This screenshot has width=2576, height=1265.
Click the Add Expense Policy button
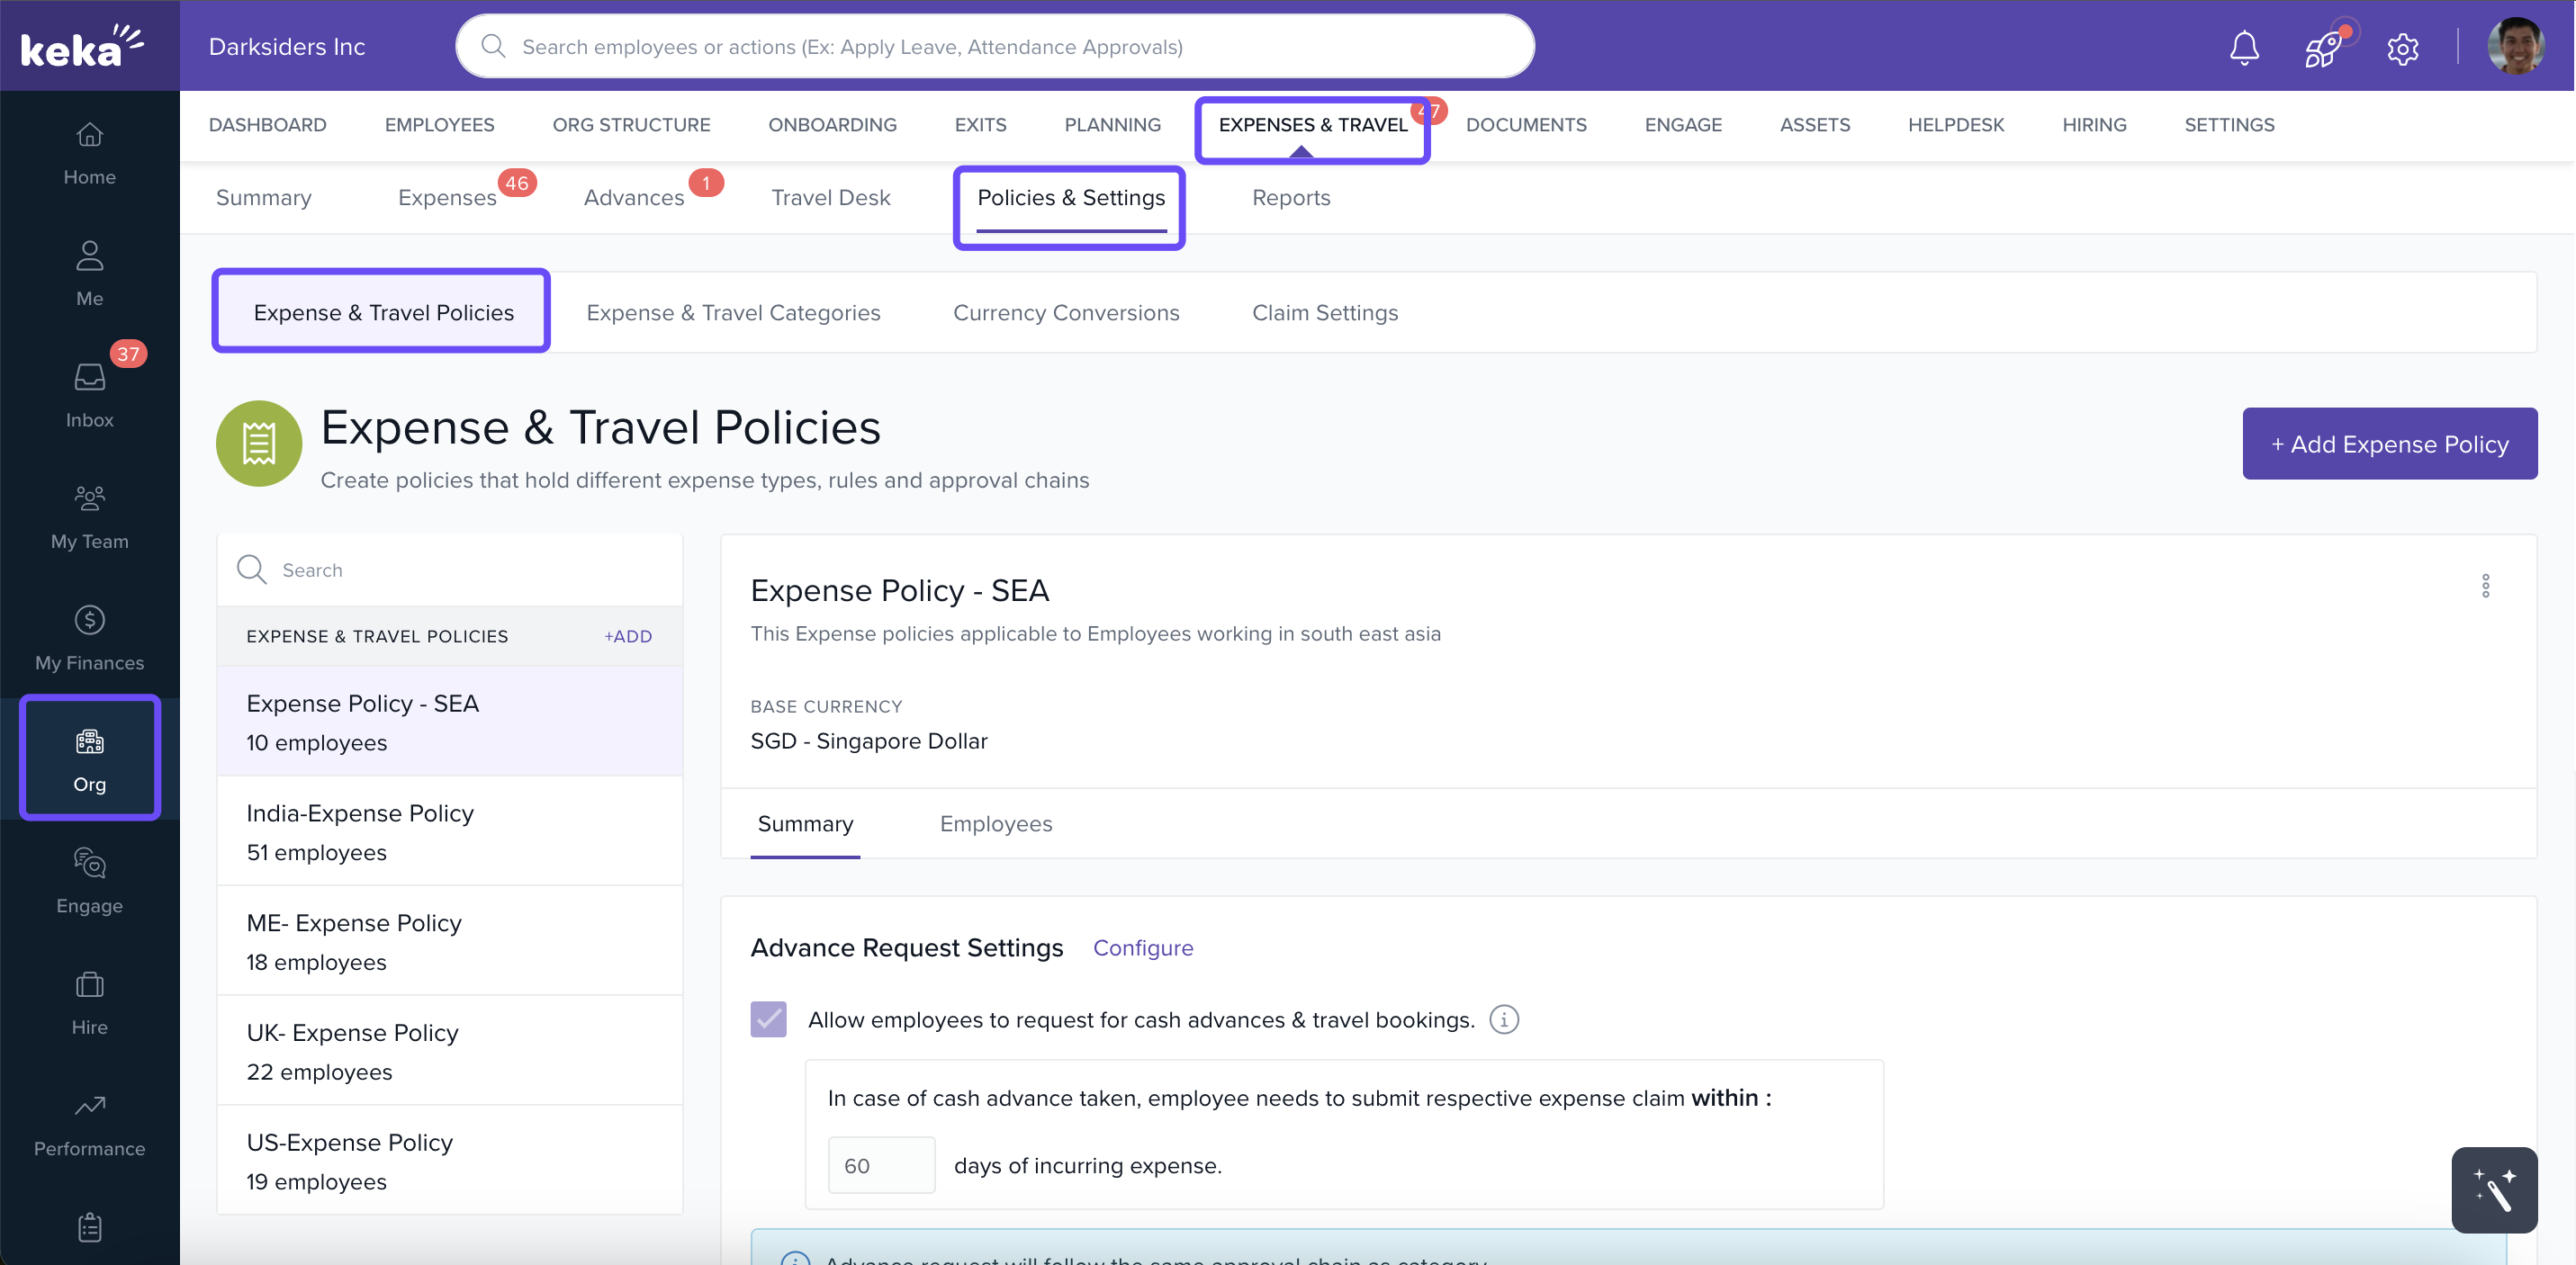[2389, 444]
